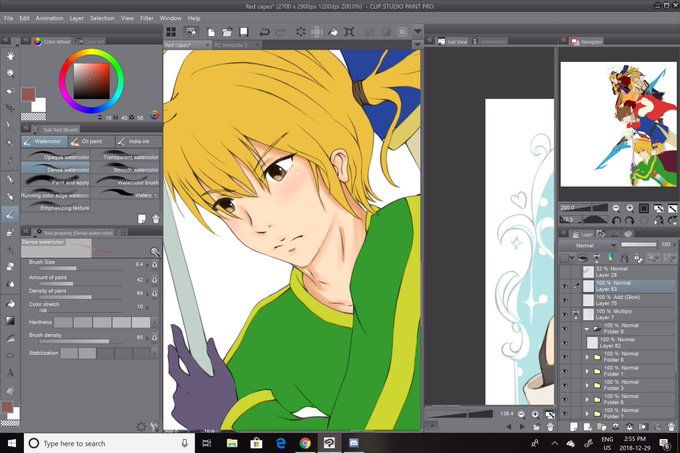Click the Clear (dotted circle) icon
680x453 pixels.
tap(301, 32)
